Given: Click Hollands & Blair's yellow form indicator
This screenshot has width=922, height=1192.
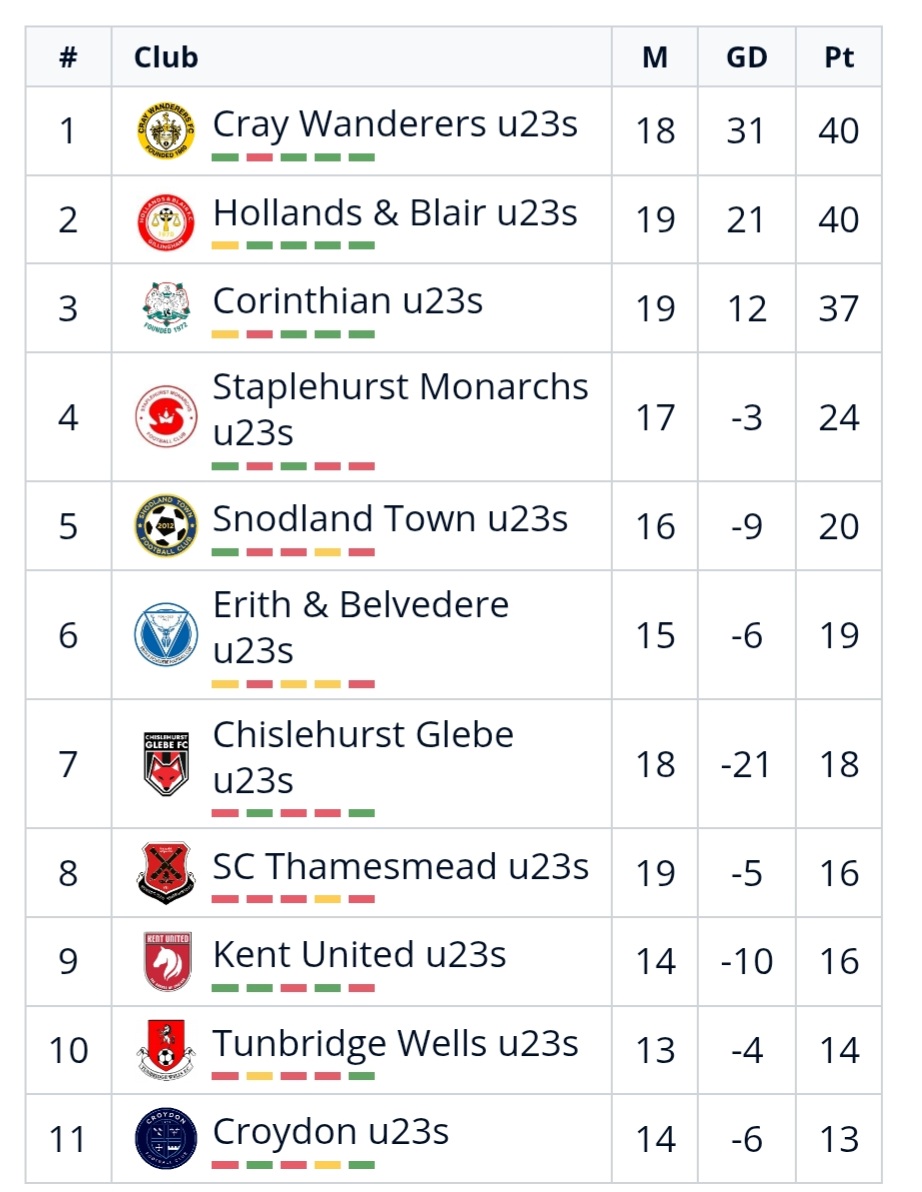Looking at the screenshot, I should [226, 246].
